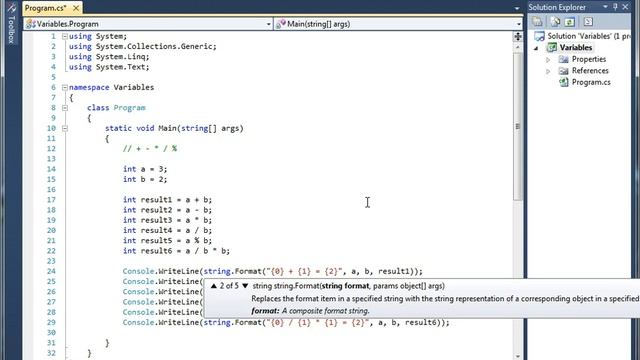The image size is (640, 360).
Task: Click the View Code icon in Solution Explorer
Action: 588,22
